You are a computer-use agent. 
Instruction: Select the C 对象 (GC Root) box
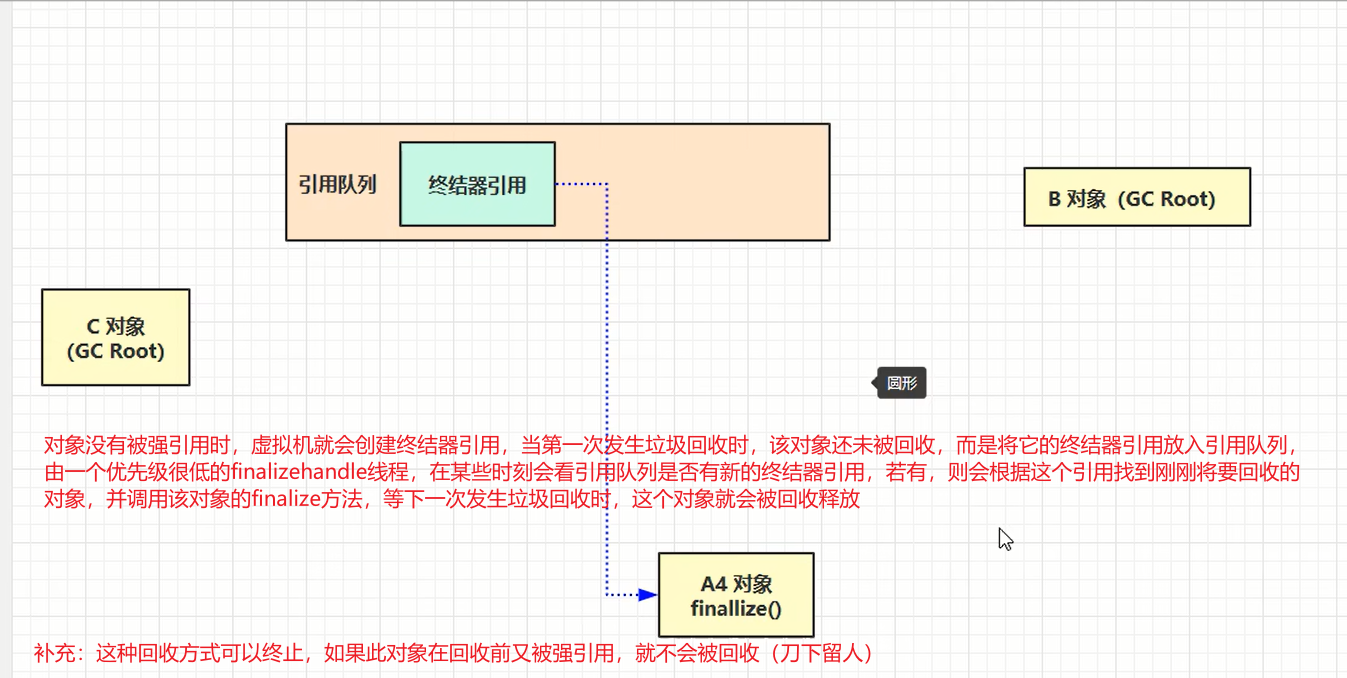pyautogui.click(x=115, y=337)
